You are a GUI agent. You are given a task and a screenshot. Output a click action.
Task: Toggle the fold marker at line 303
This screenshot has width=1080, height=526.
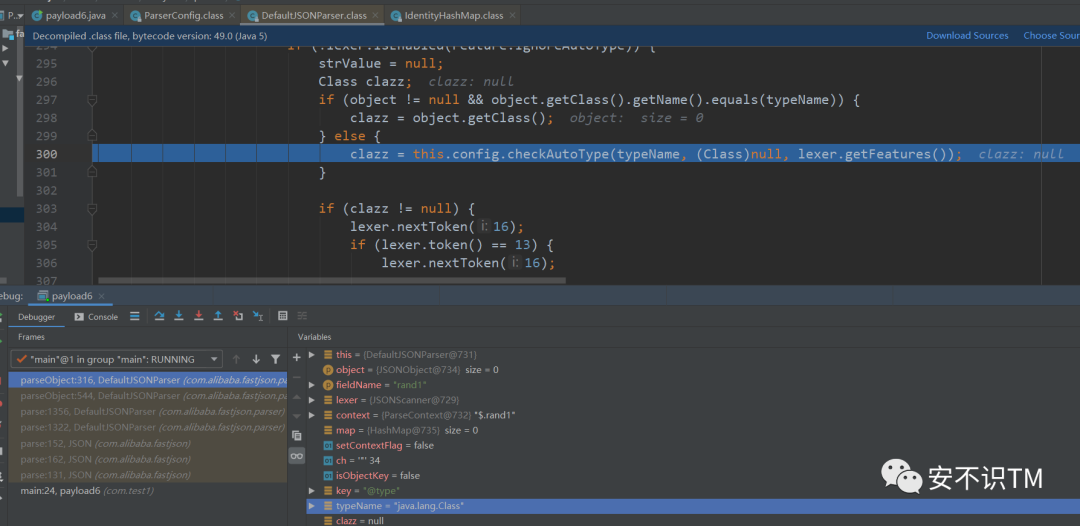pyautogui.click(x=92, y=208)
